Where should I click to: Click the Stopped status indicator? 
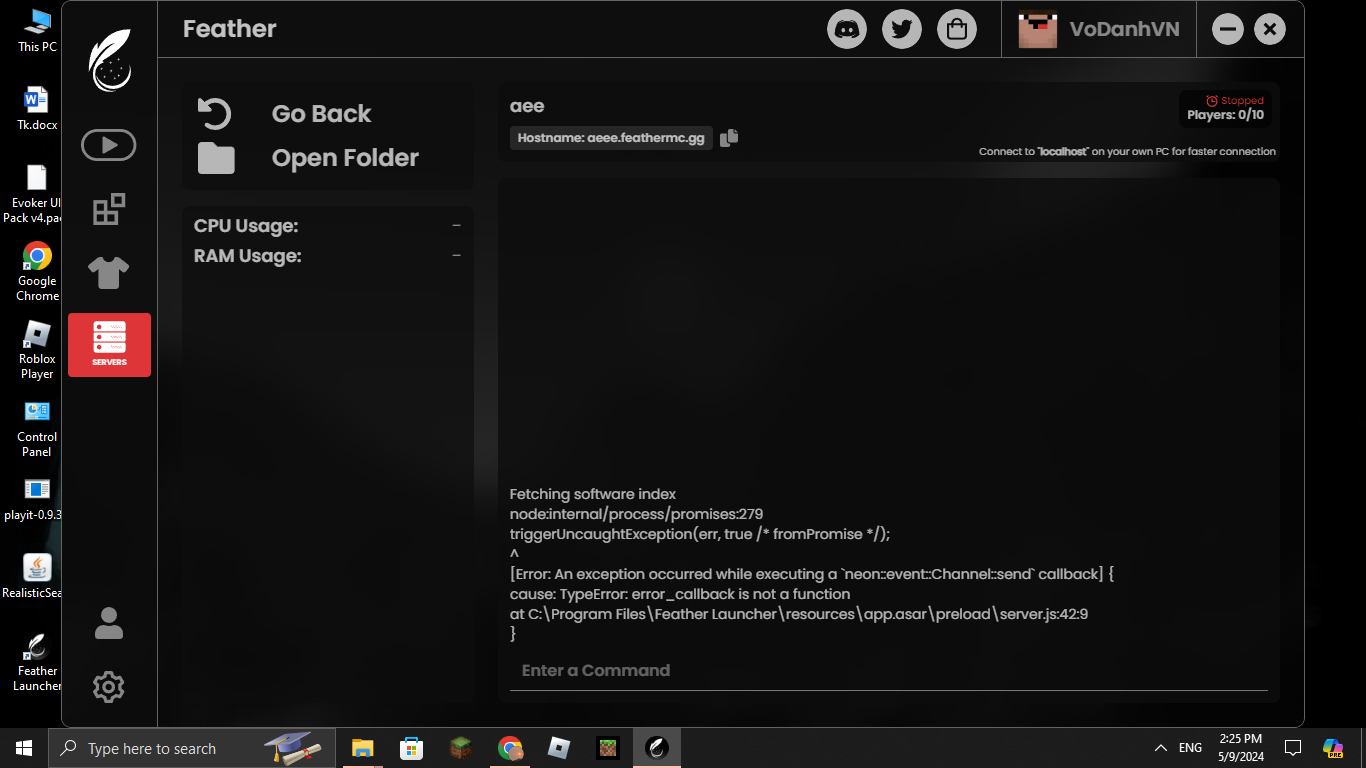tap(1235, 101)
